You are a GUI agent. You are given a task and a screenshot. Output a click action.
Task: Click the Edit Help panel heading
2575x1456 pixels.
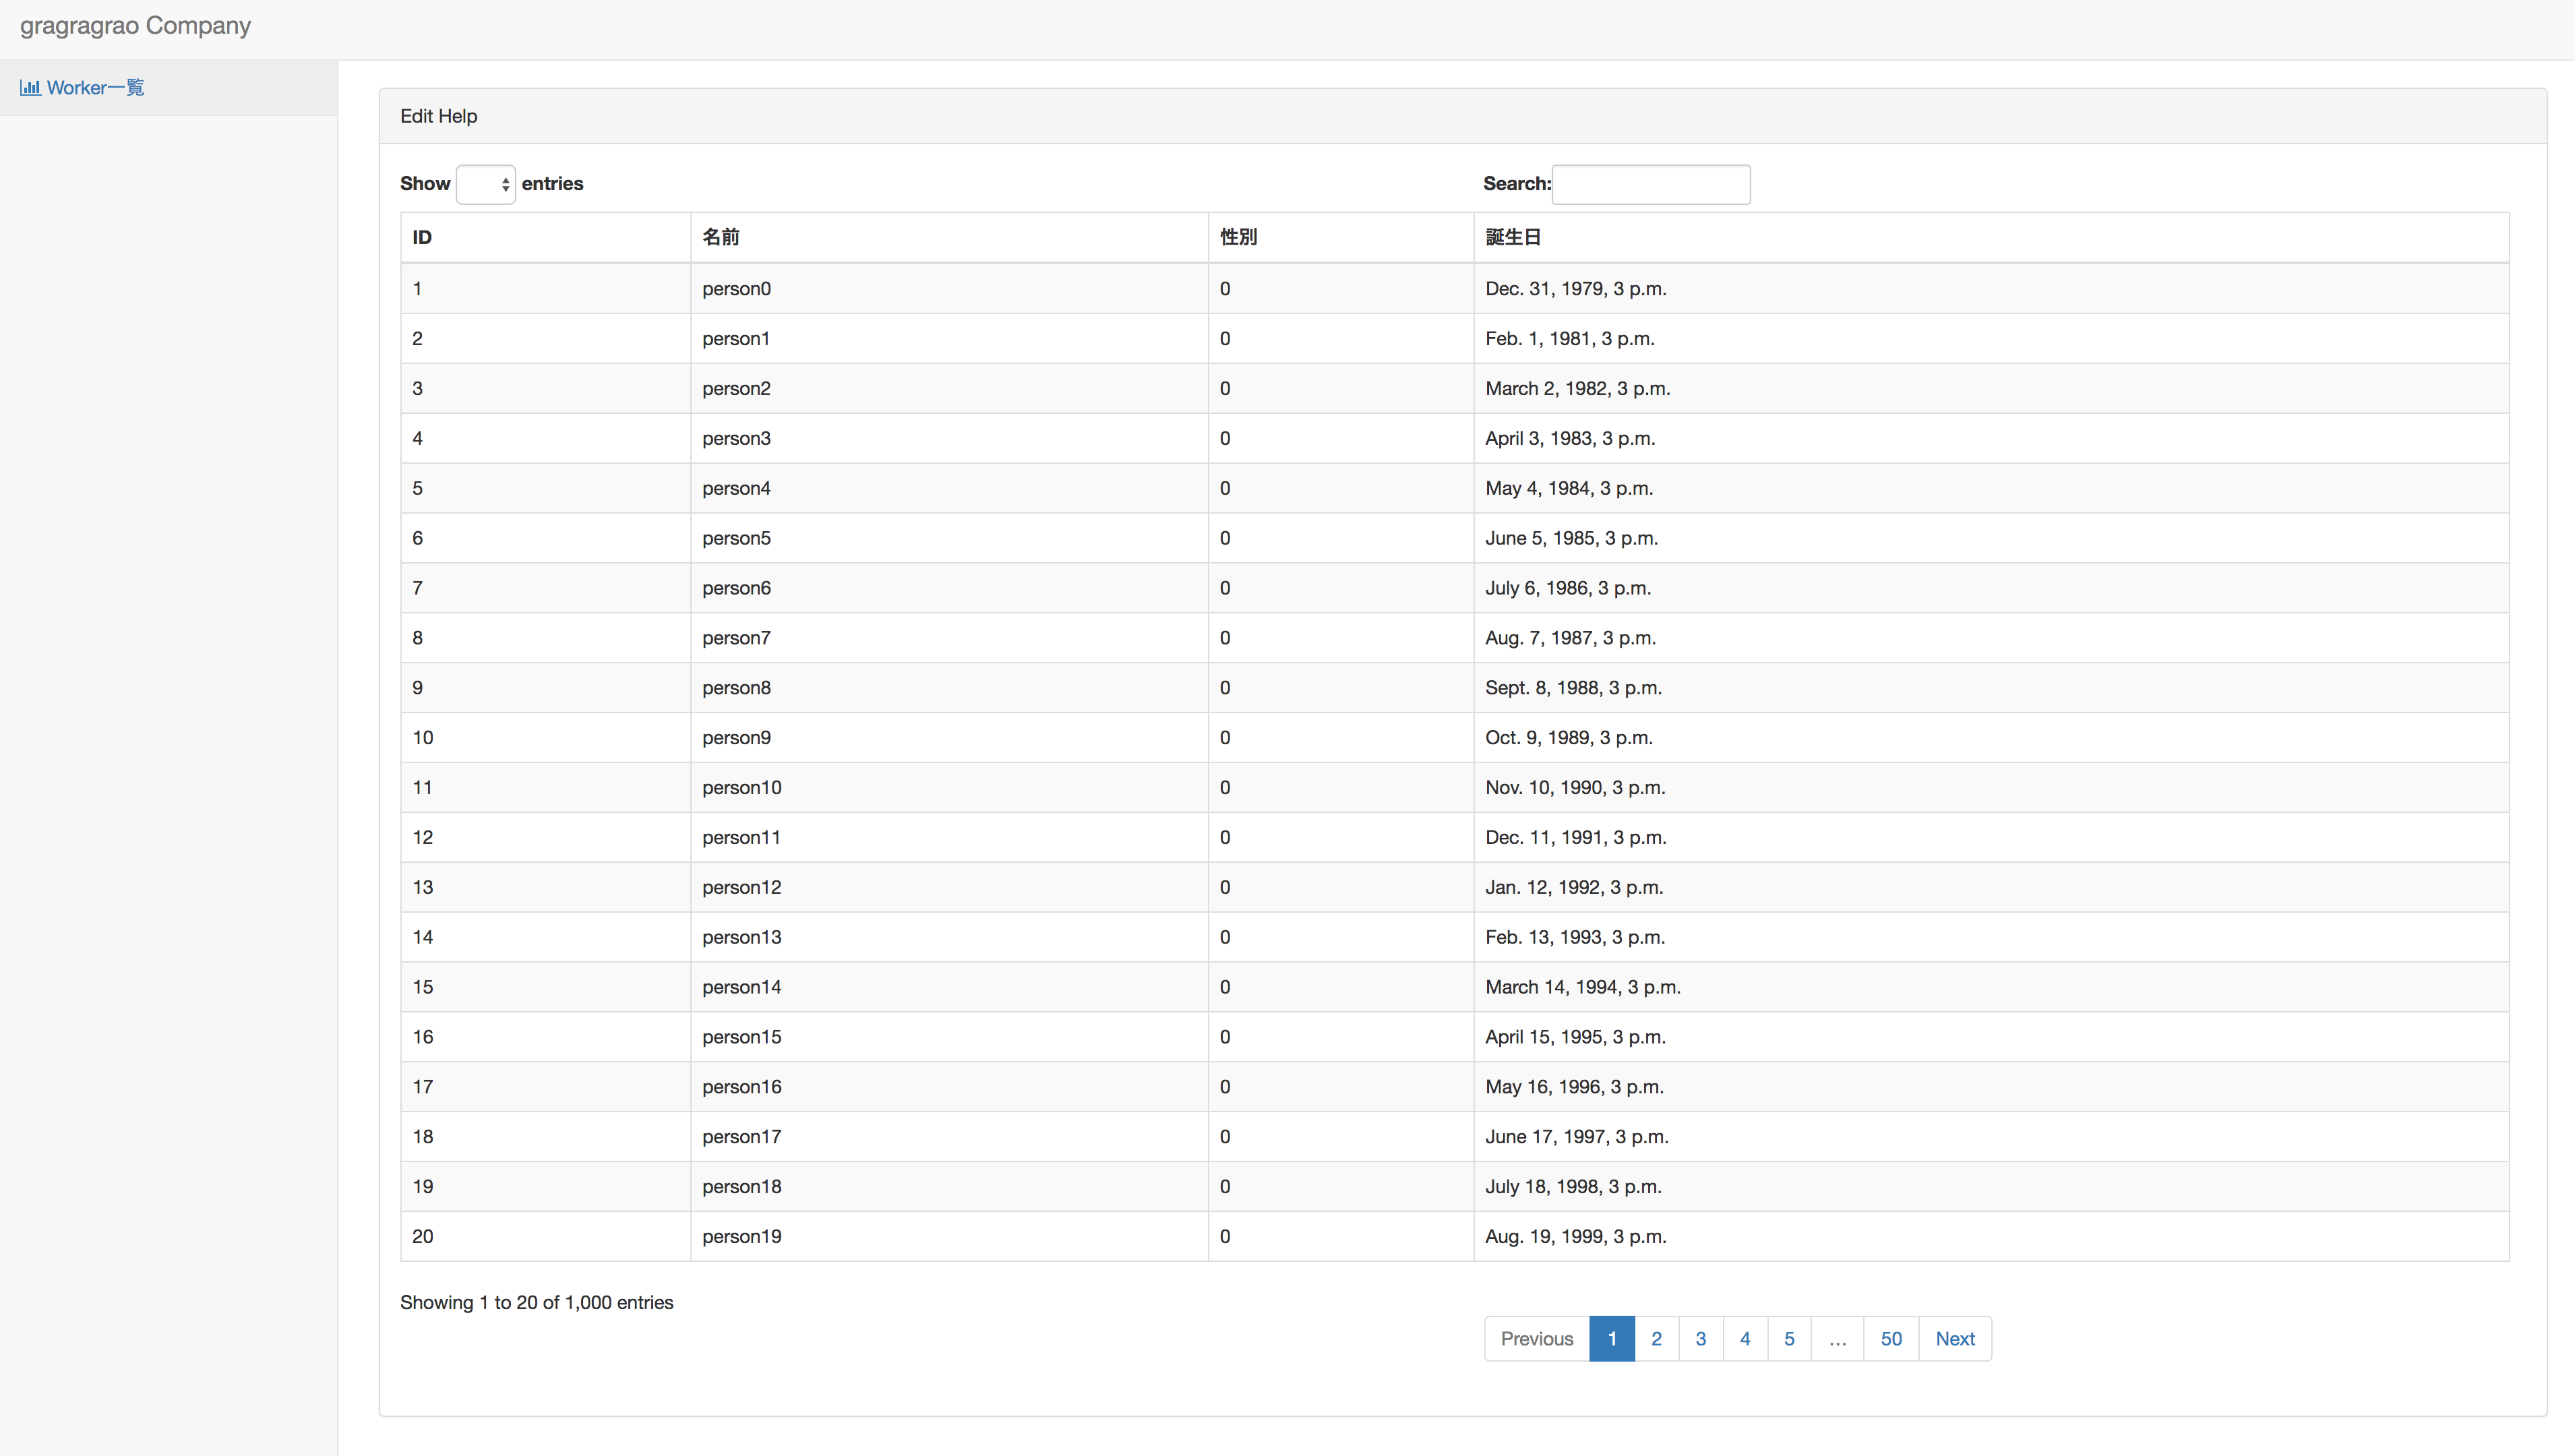[x=1463, y=116]
